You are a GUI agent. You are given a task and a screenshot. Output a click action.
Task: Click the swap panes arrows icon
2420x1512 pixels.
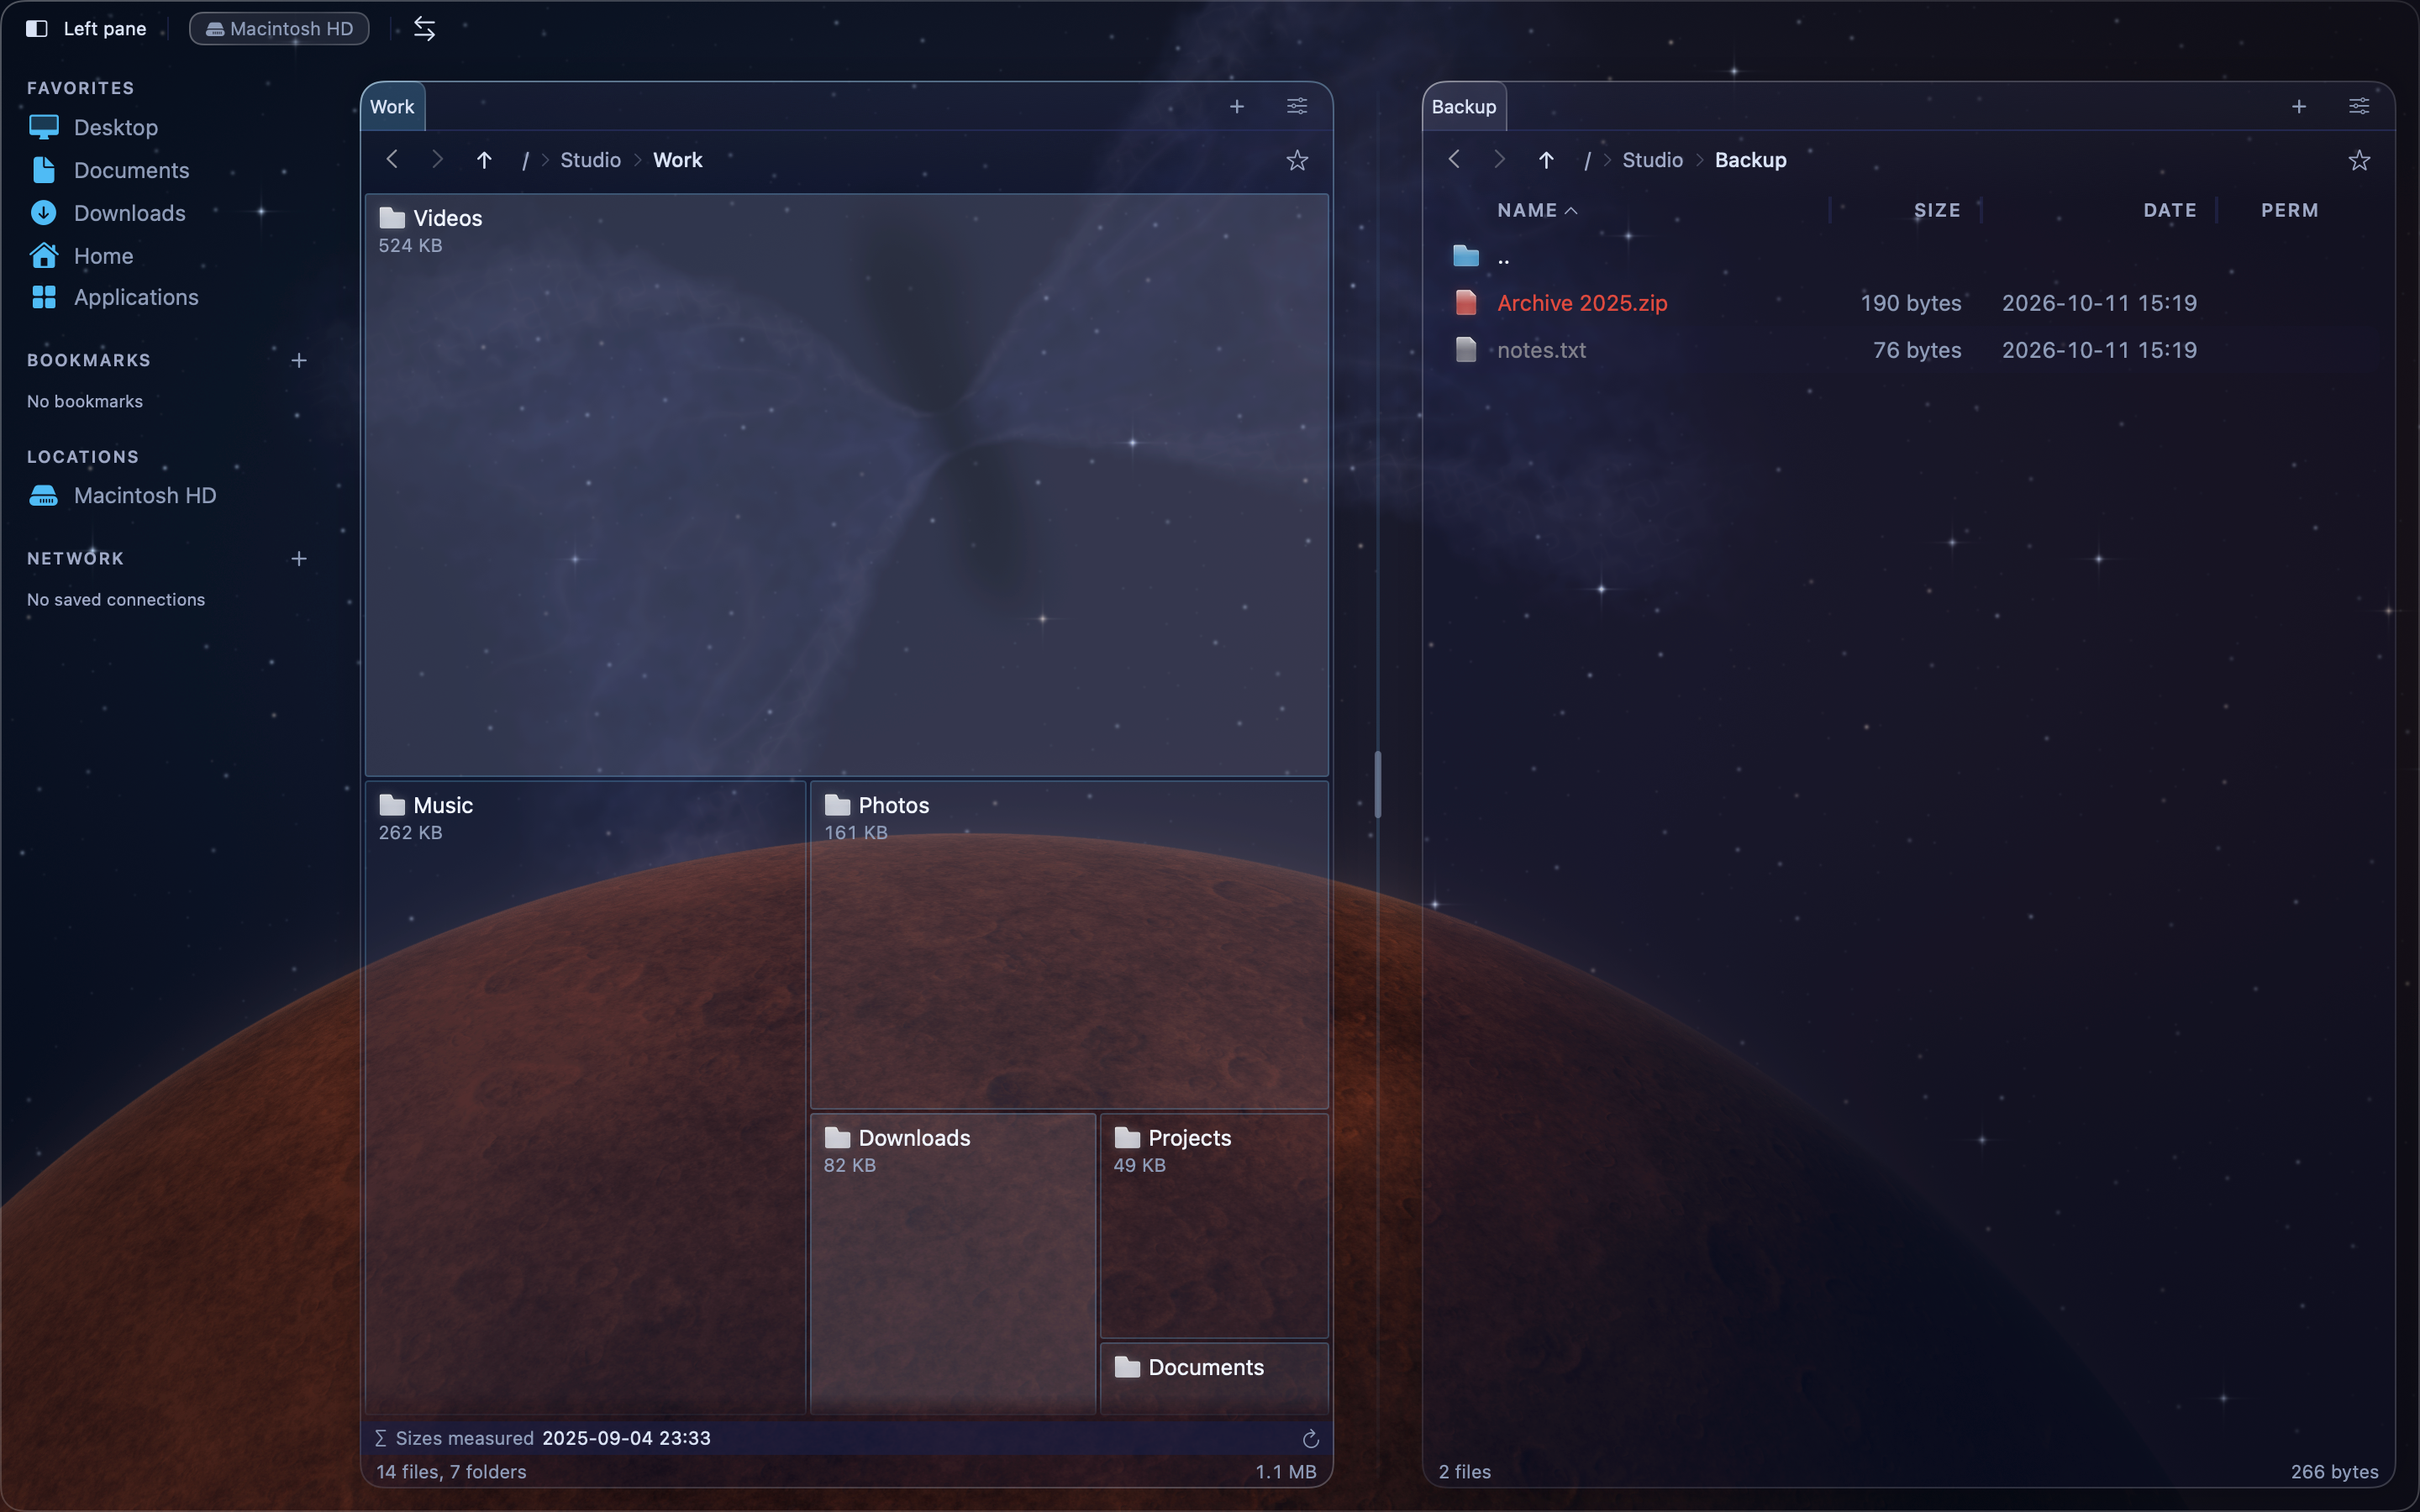424,29
